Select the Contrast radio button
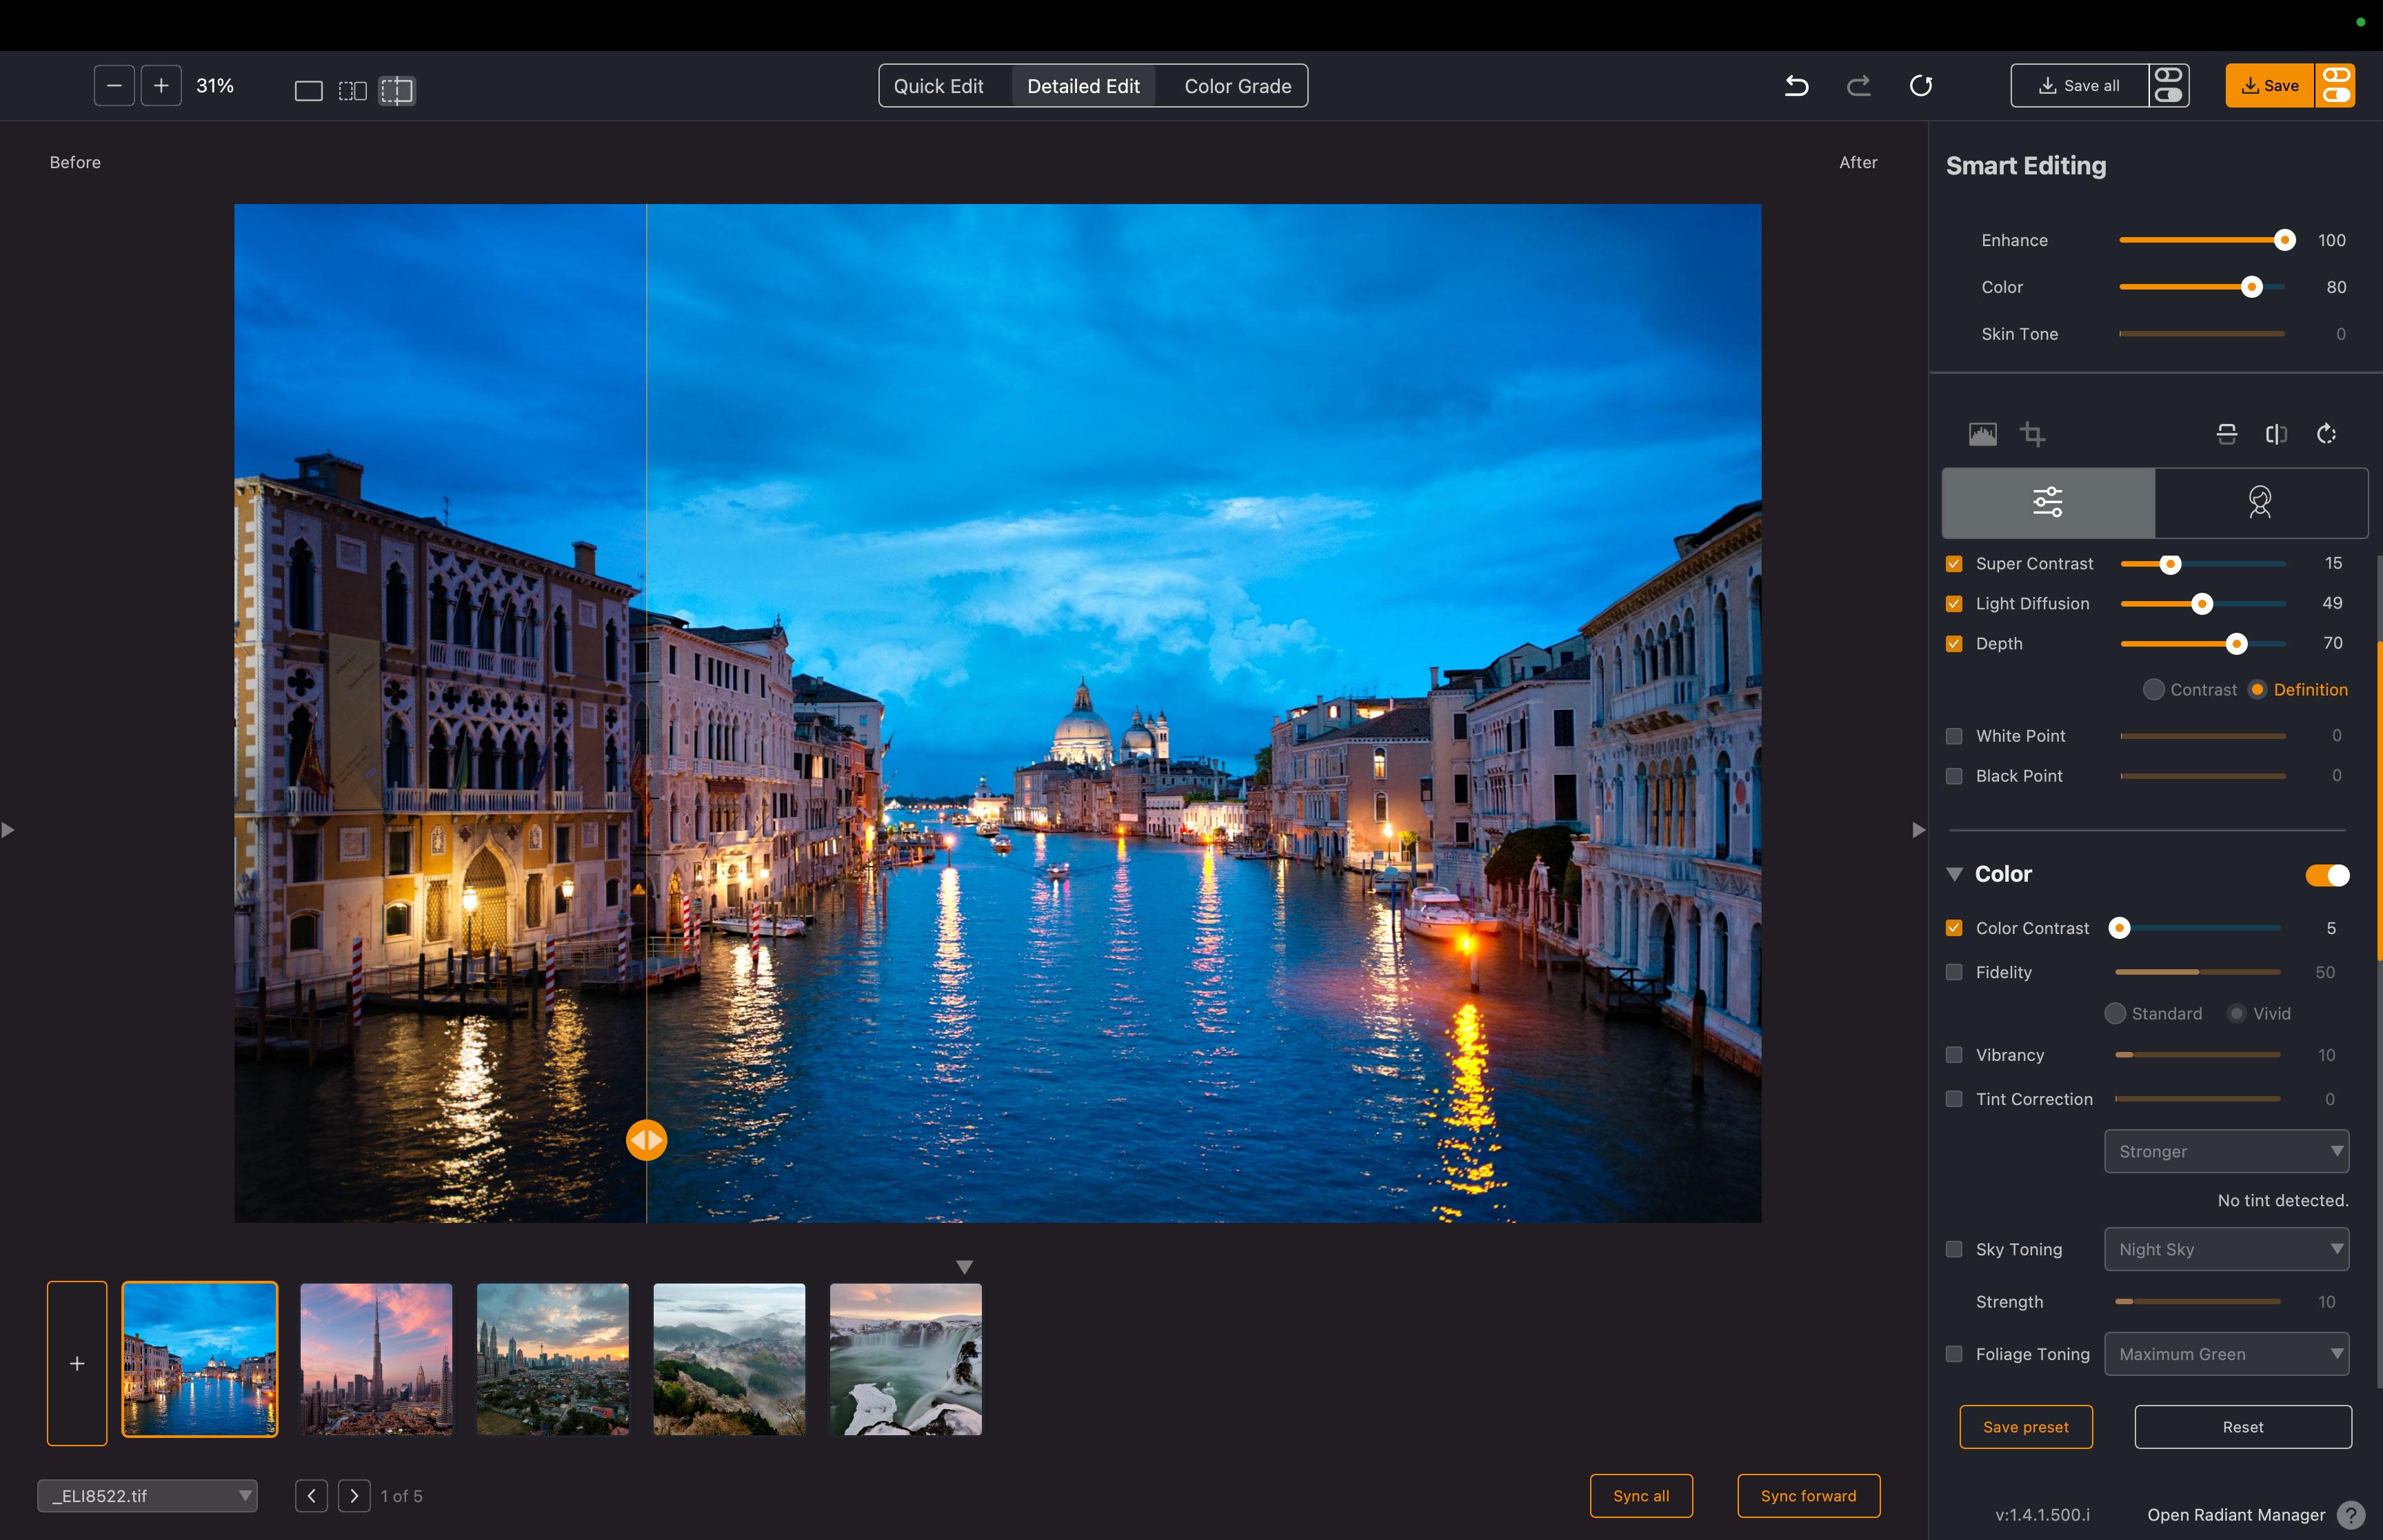The image size is (2383, 1540). click(x=2154, y=690)
